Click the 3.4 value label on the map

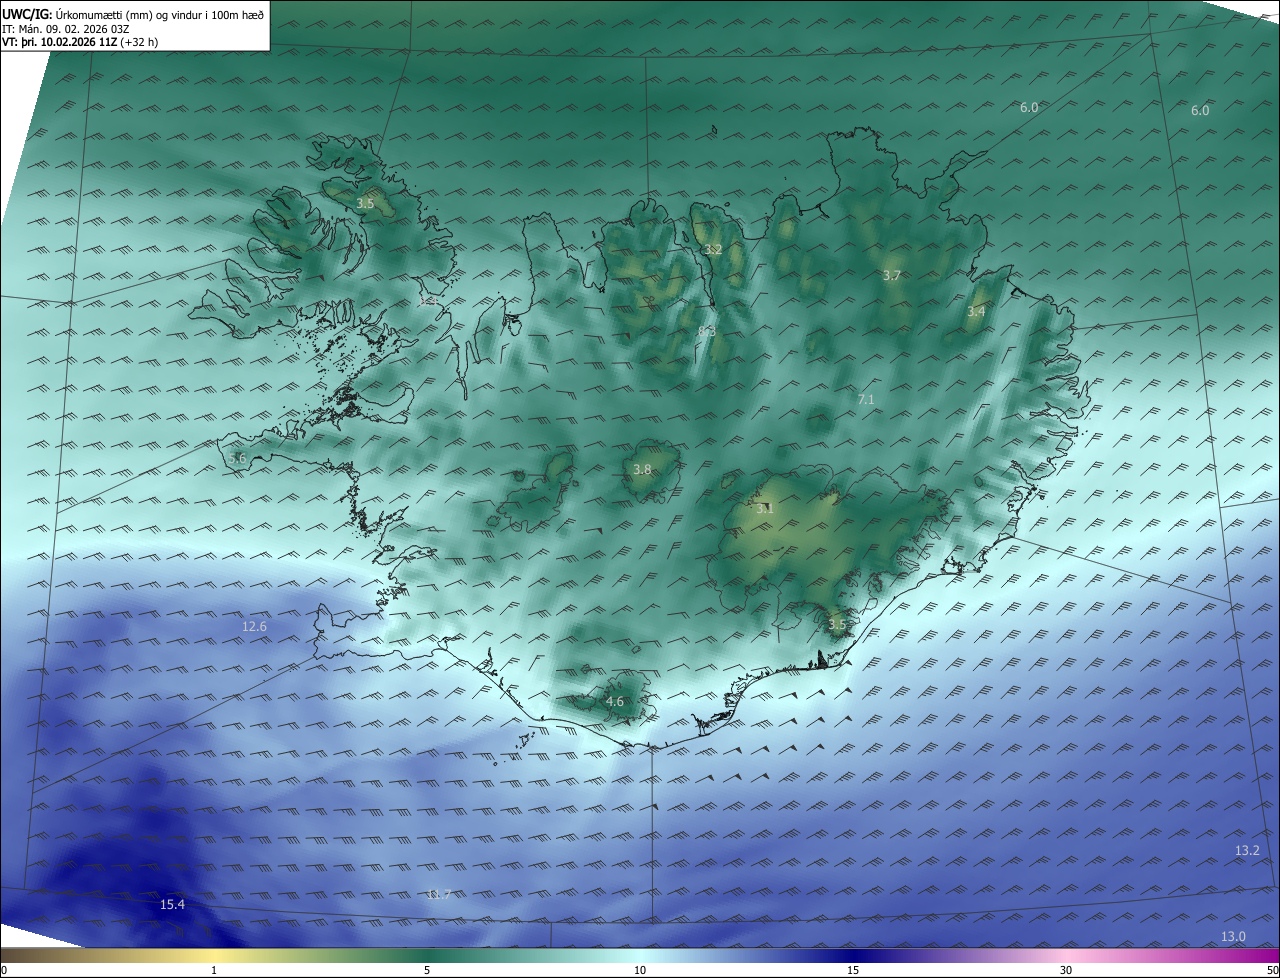pos(976,311)
